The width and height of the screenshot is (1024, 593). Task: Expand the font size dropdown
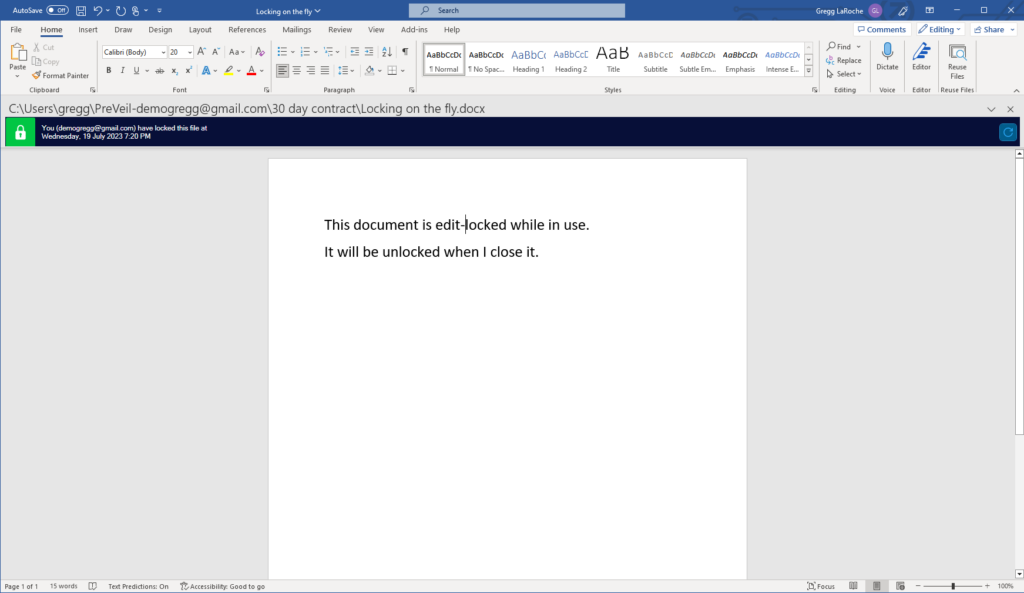point(189,52)
